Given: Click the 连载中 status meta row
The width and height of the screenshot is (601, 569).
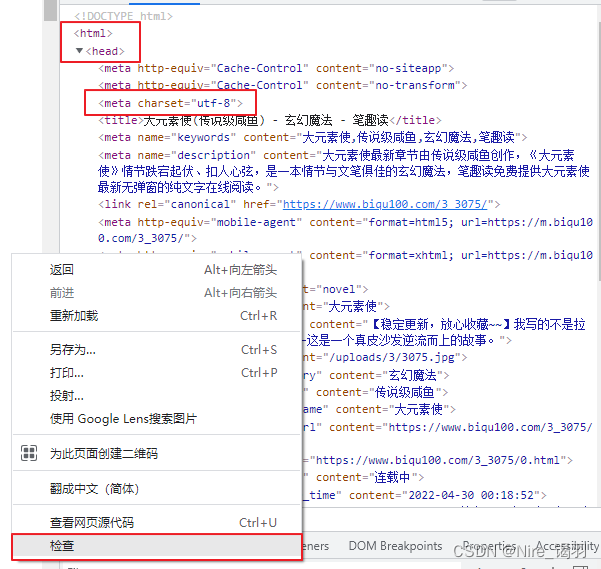Looking at the screenshot, I should click(x=364, y=477).
